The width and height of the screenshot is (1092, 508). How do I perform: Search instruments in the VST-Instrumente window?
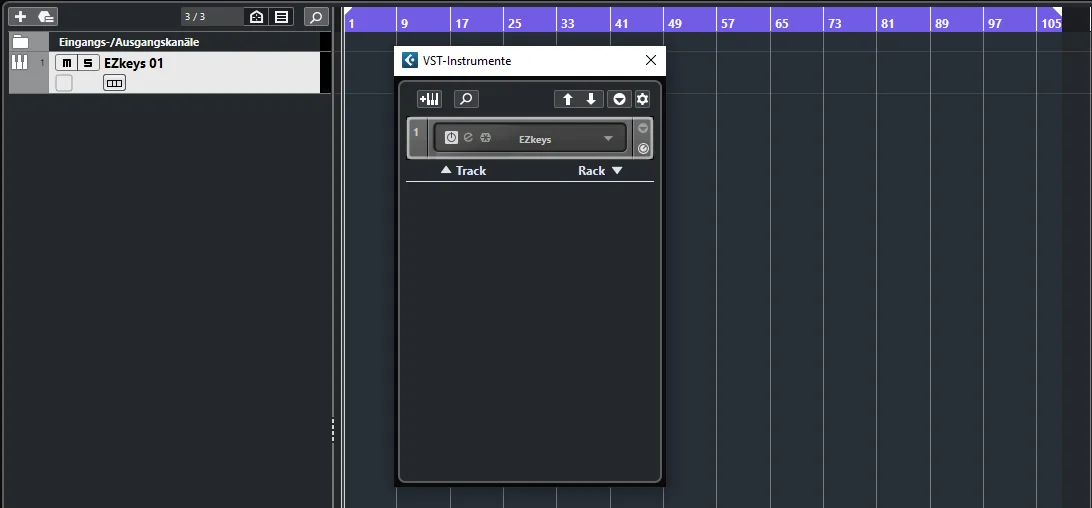pos(467,99)
